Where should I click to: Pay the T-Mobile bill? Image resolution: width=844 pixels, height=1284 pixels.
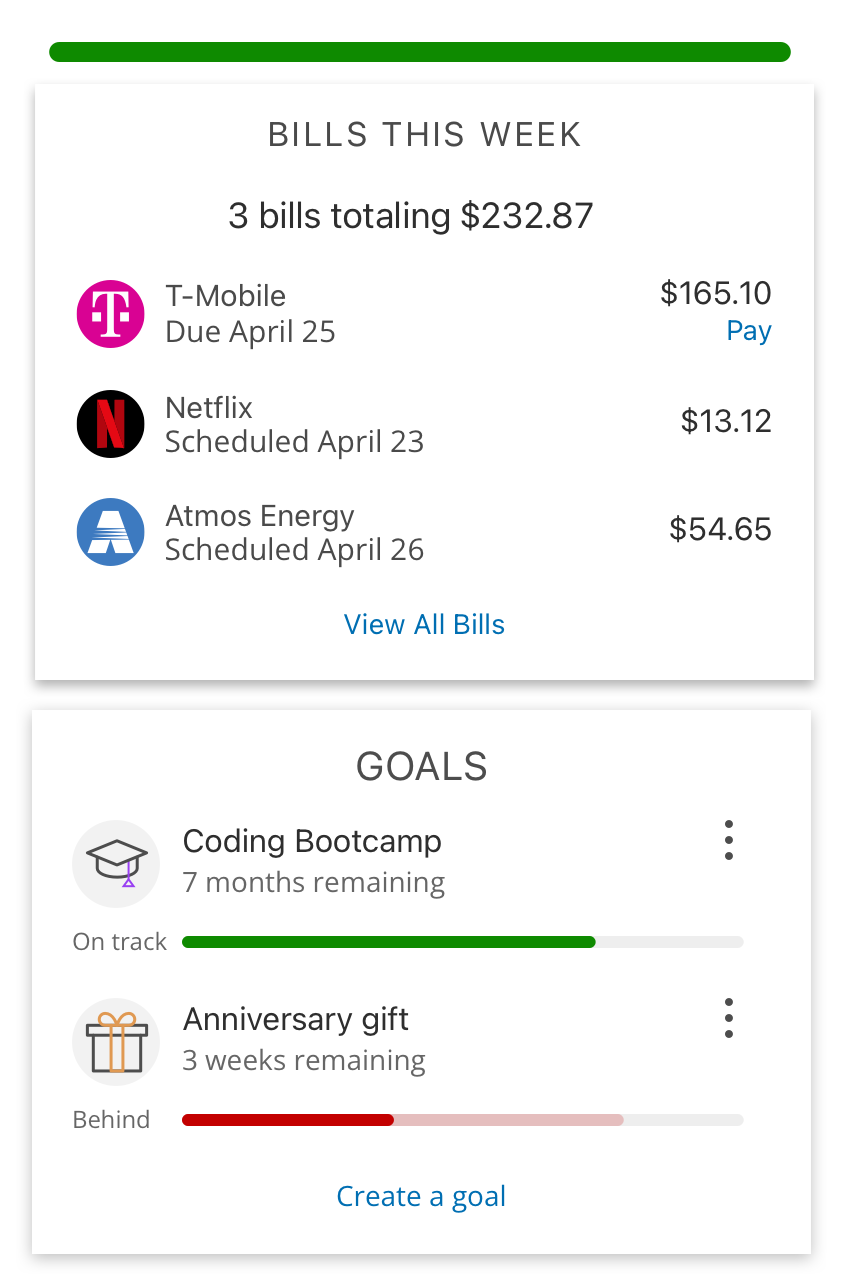749,331
